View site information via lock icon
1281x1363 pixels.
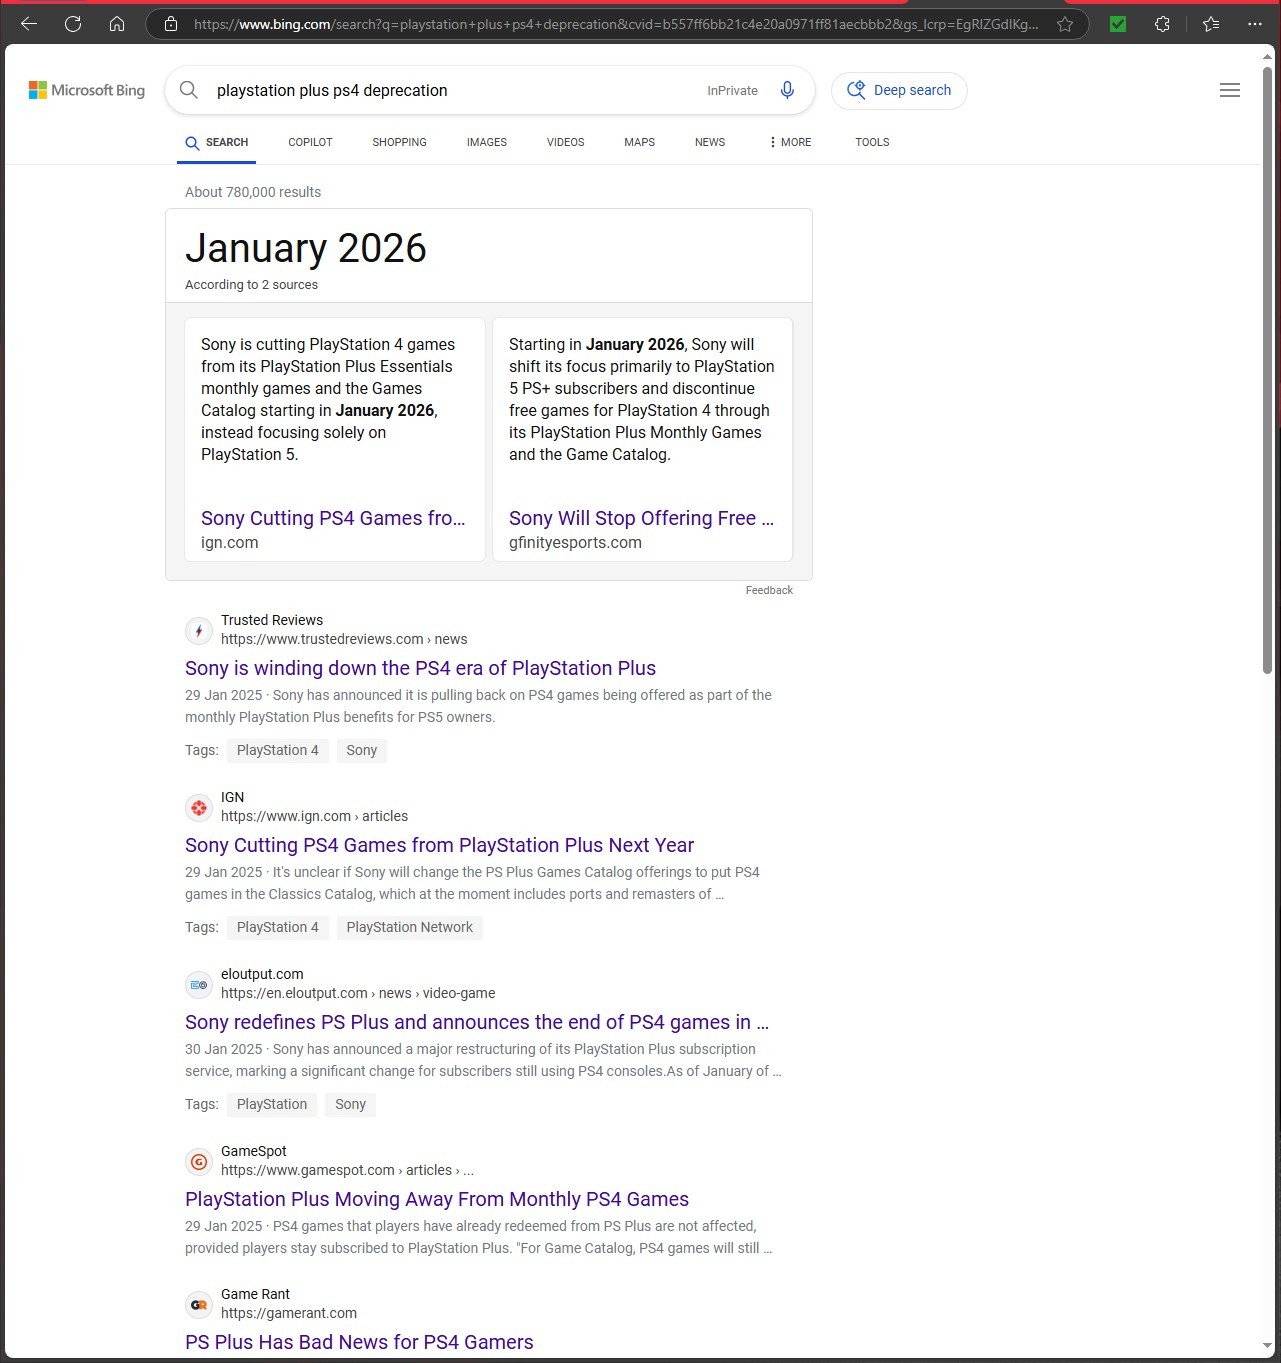[x=171, y=24]
